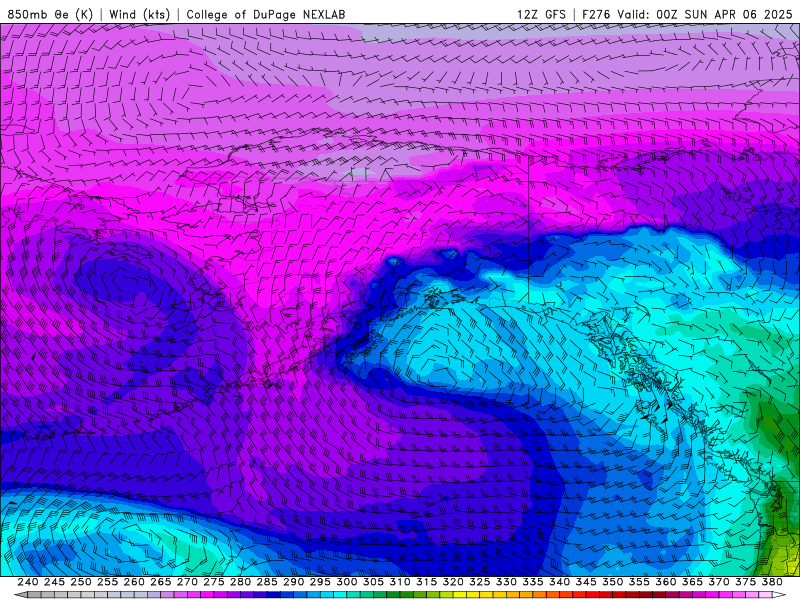Click the 375 color bar number

pyautogui.click(x=745, y=582)
